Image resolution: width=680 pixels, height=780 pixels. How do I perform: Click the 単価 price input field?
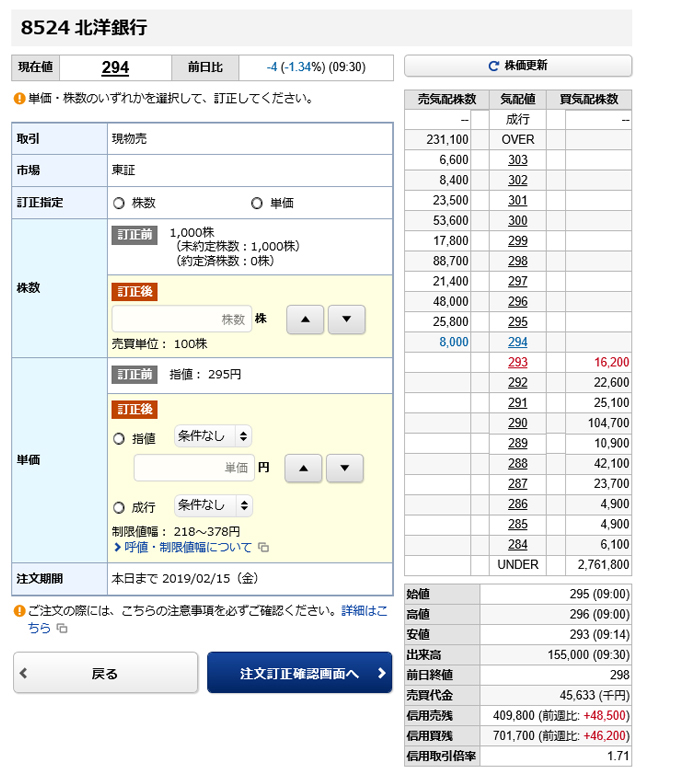pos(194,468)
